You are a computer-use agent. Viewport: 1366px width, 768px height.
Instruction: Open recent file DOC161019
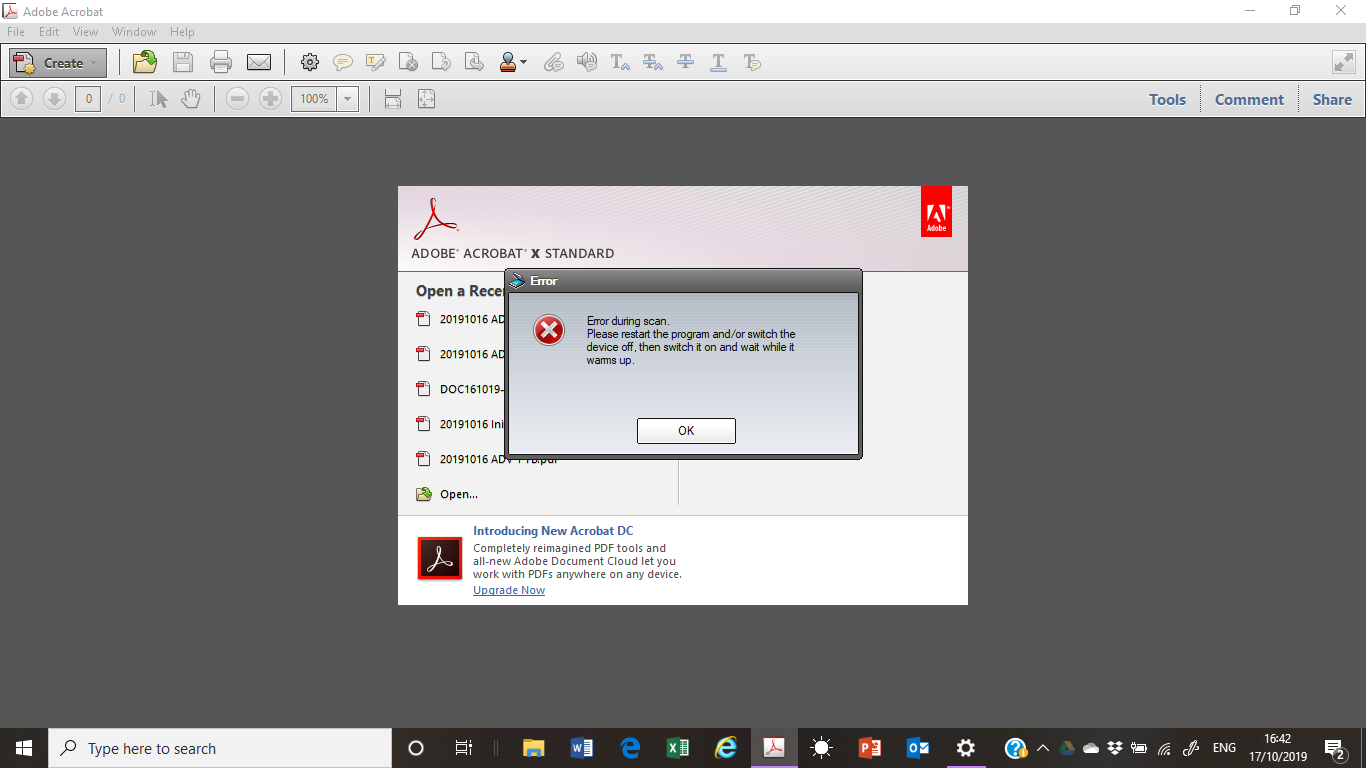(x=471, y=389)
